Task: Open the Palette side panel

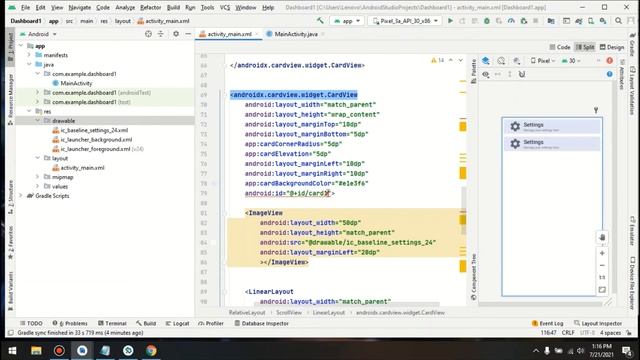Action: [x=473, y=71]
